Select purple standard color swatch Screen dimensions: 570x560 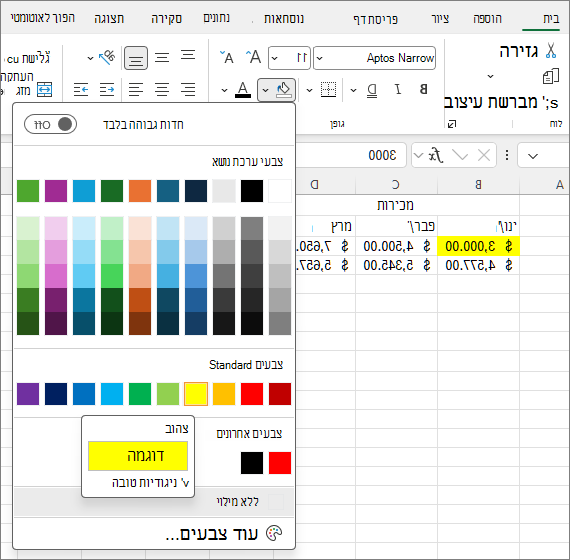click(x=28, y=394)
